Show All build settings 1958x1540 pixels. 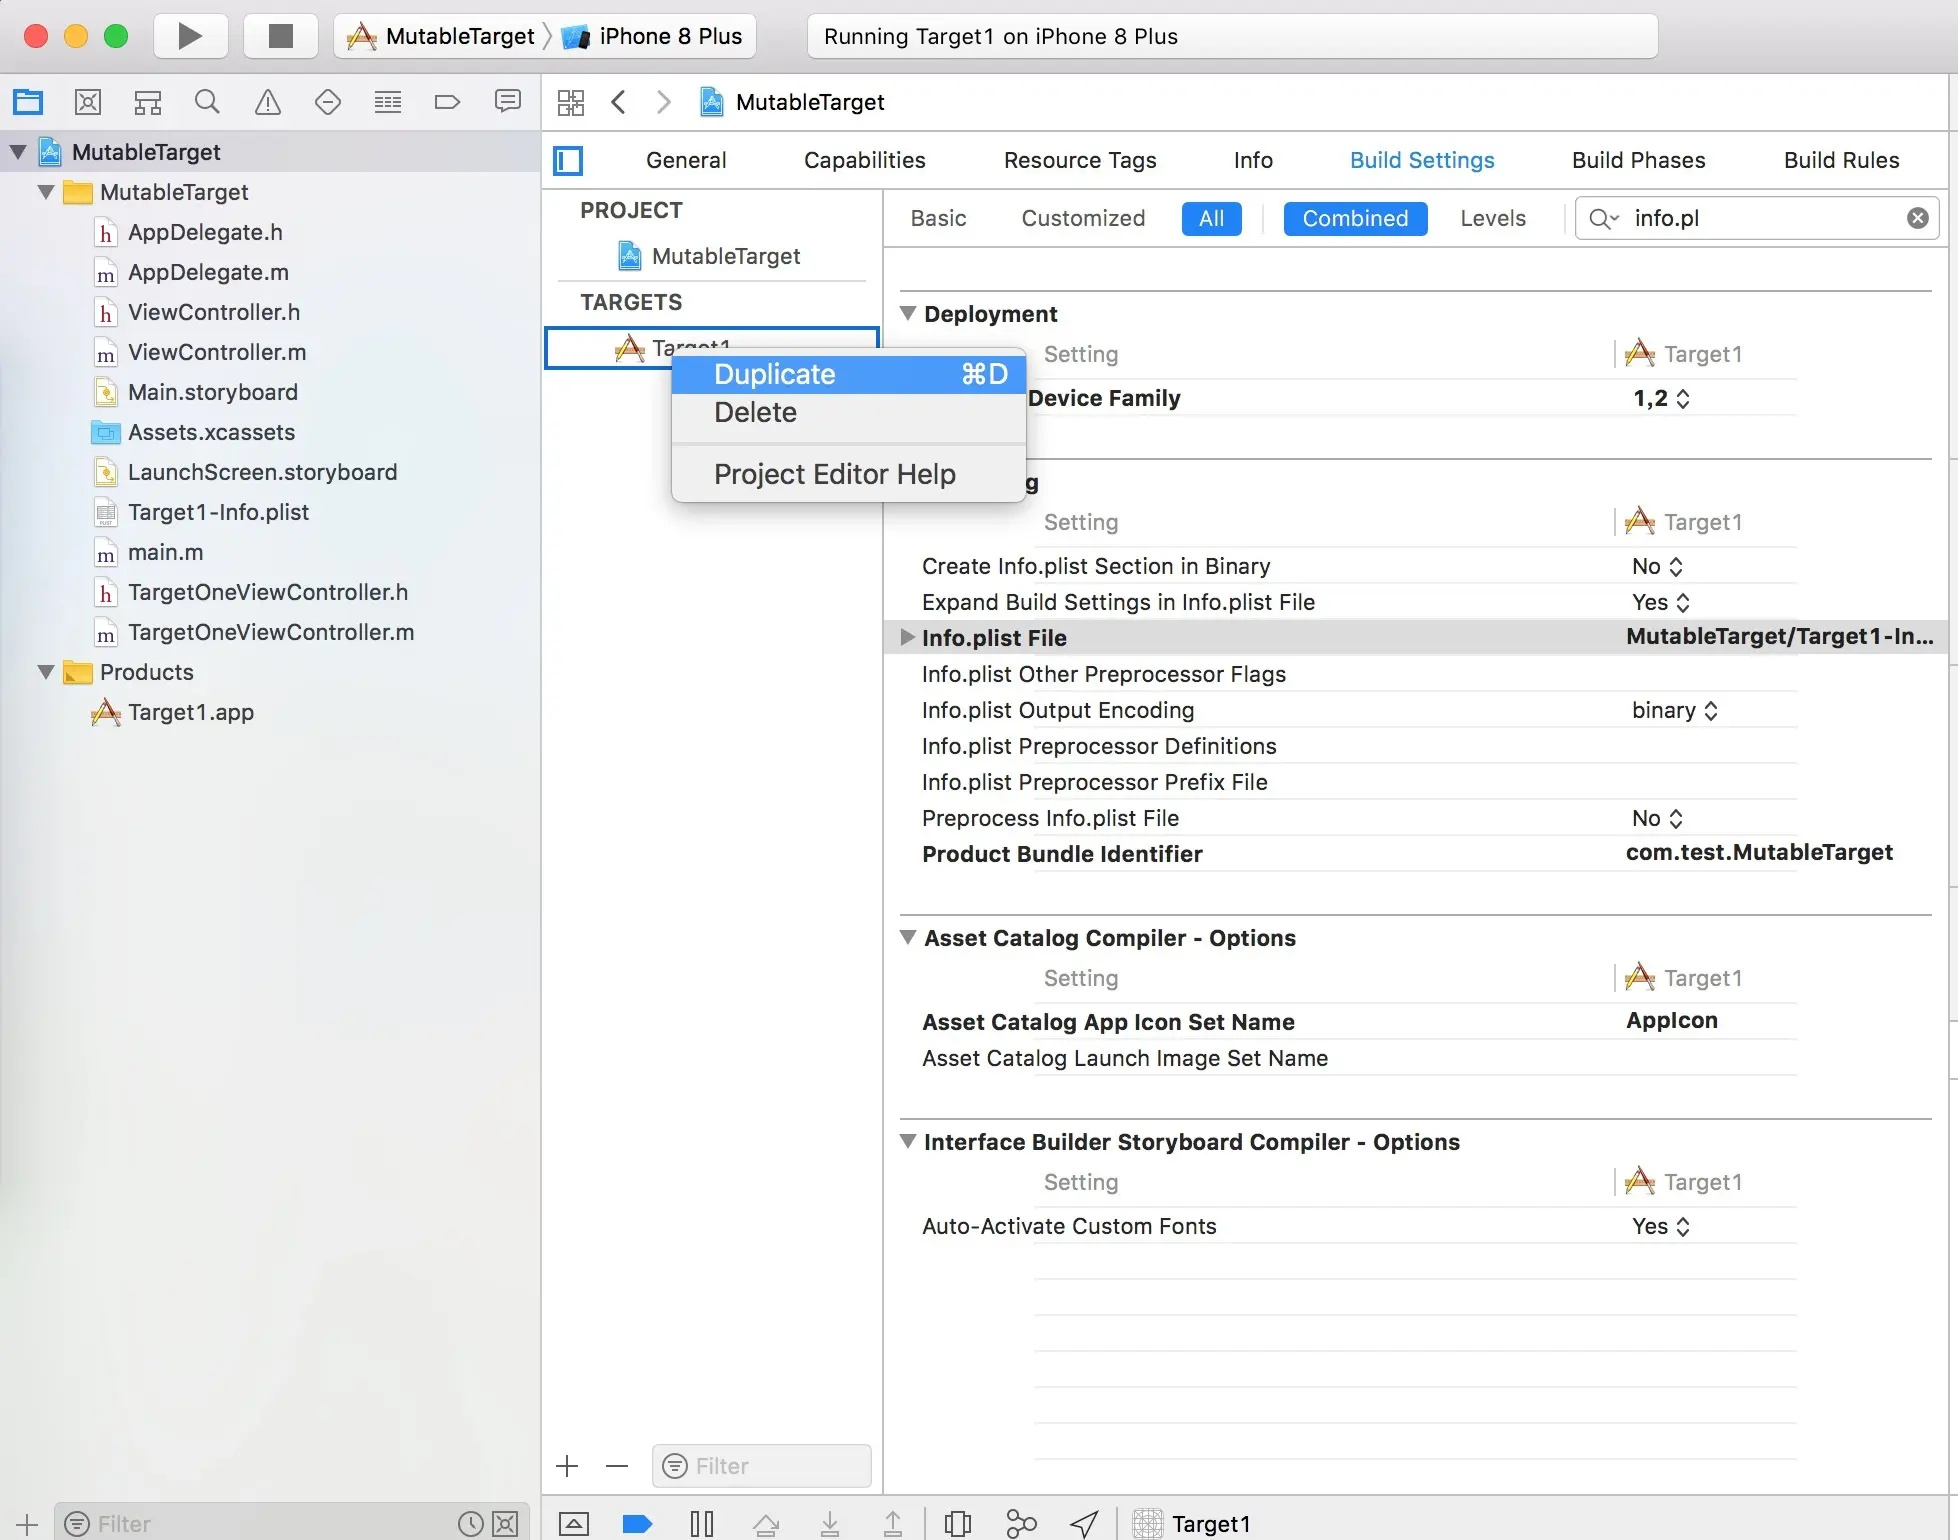[1211, 218]
